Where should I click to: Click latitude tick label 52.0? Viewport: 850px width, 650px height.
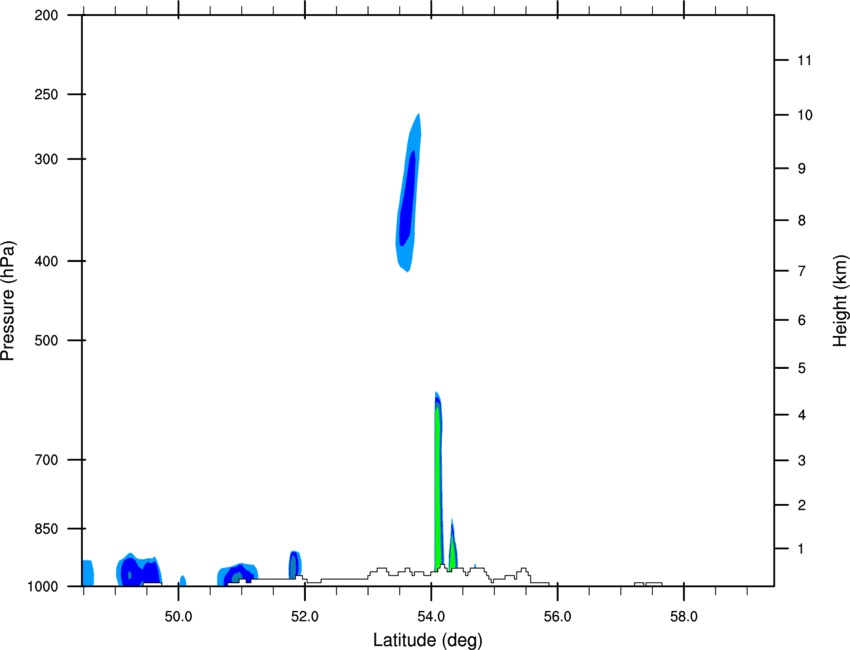coord(305,617)
